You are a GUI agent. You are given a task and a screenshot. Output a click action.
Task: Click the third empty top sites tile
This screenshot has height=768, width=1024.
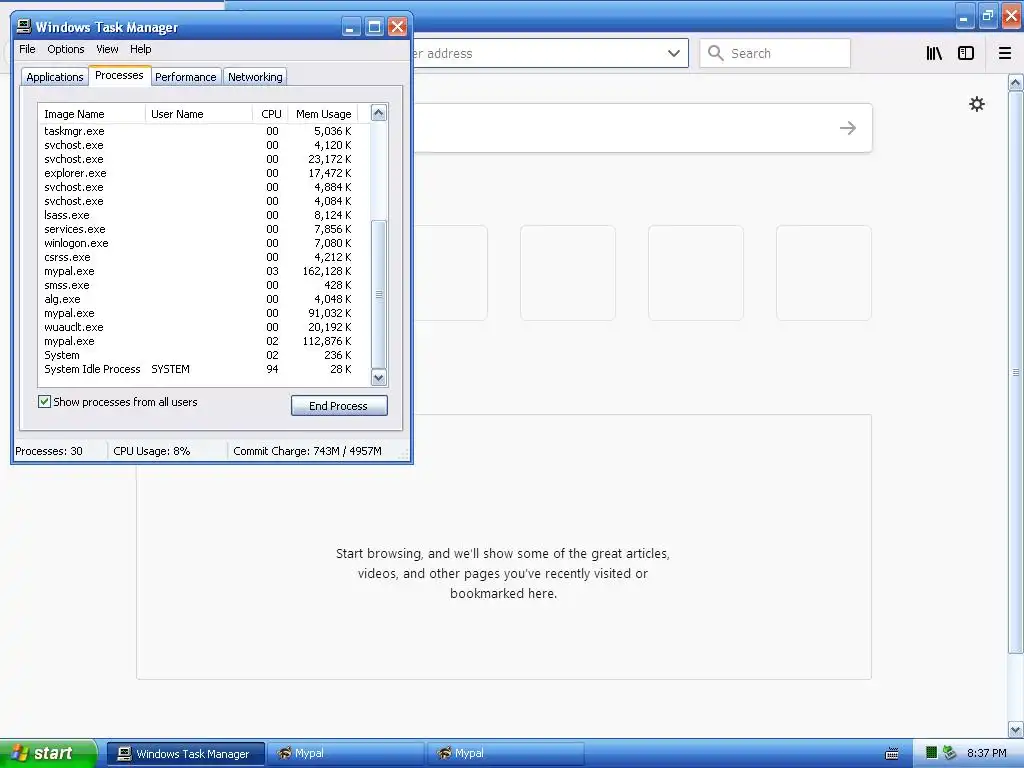[696, 273]
